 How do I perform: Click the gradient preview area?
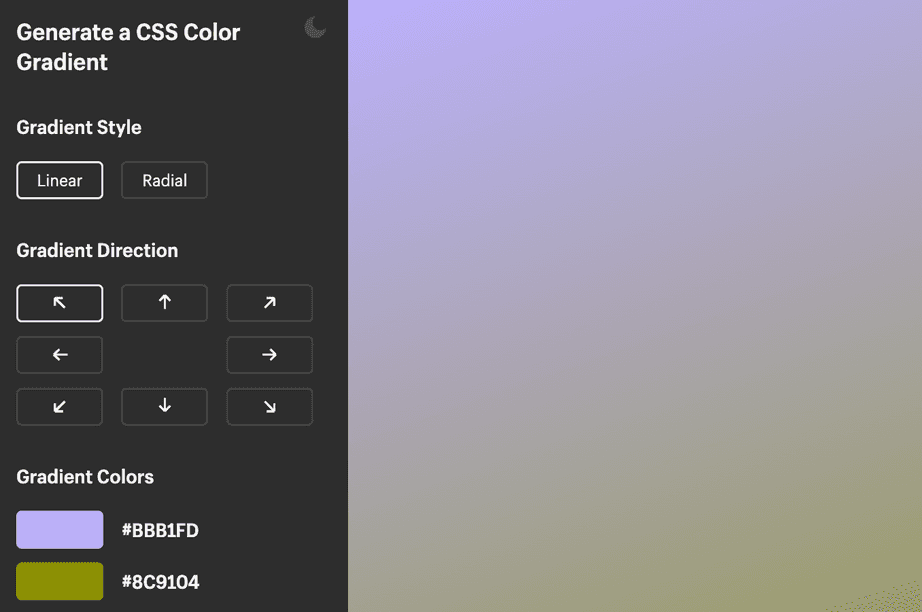point(635,306)
